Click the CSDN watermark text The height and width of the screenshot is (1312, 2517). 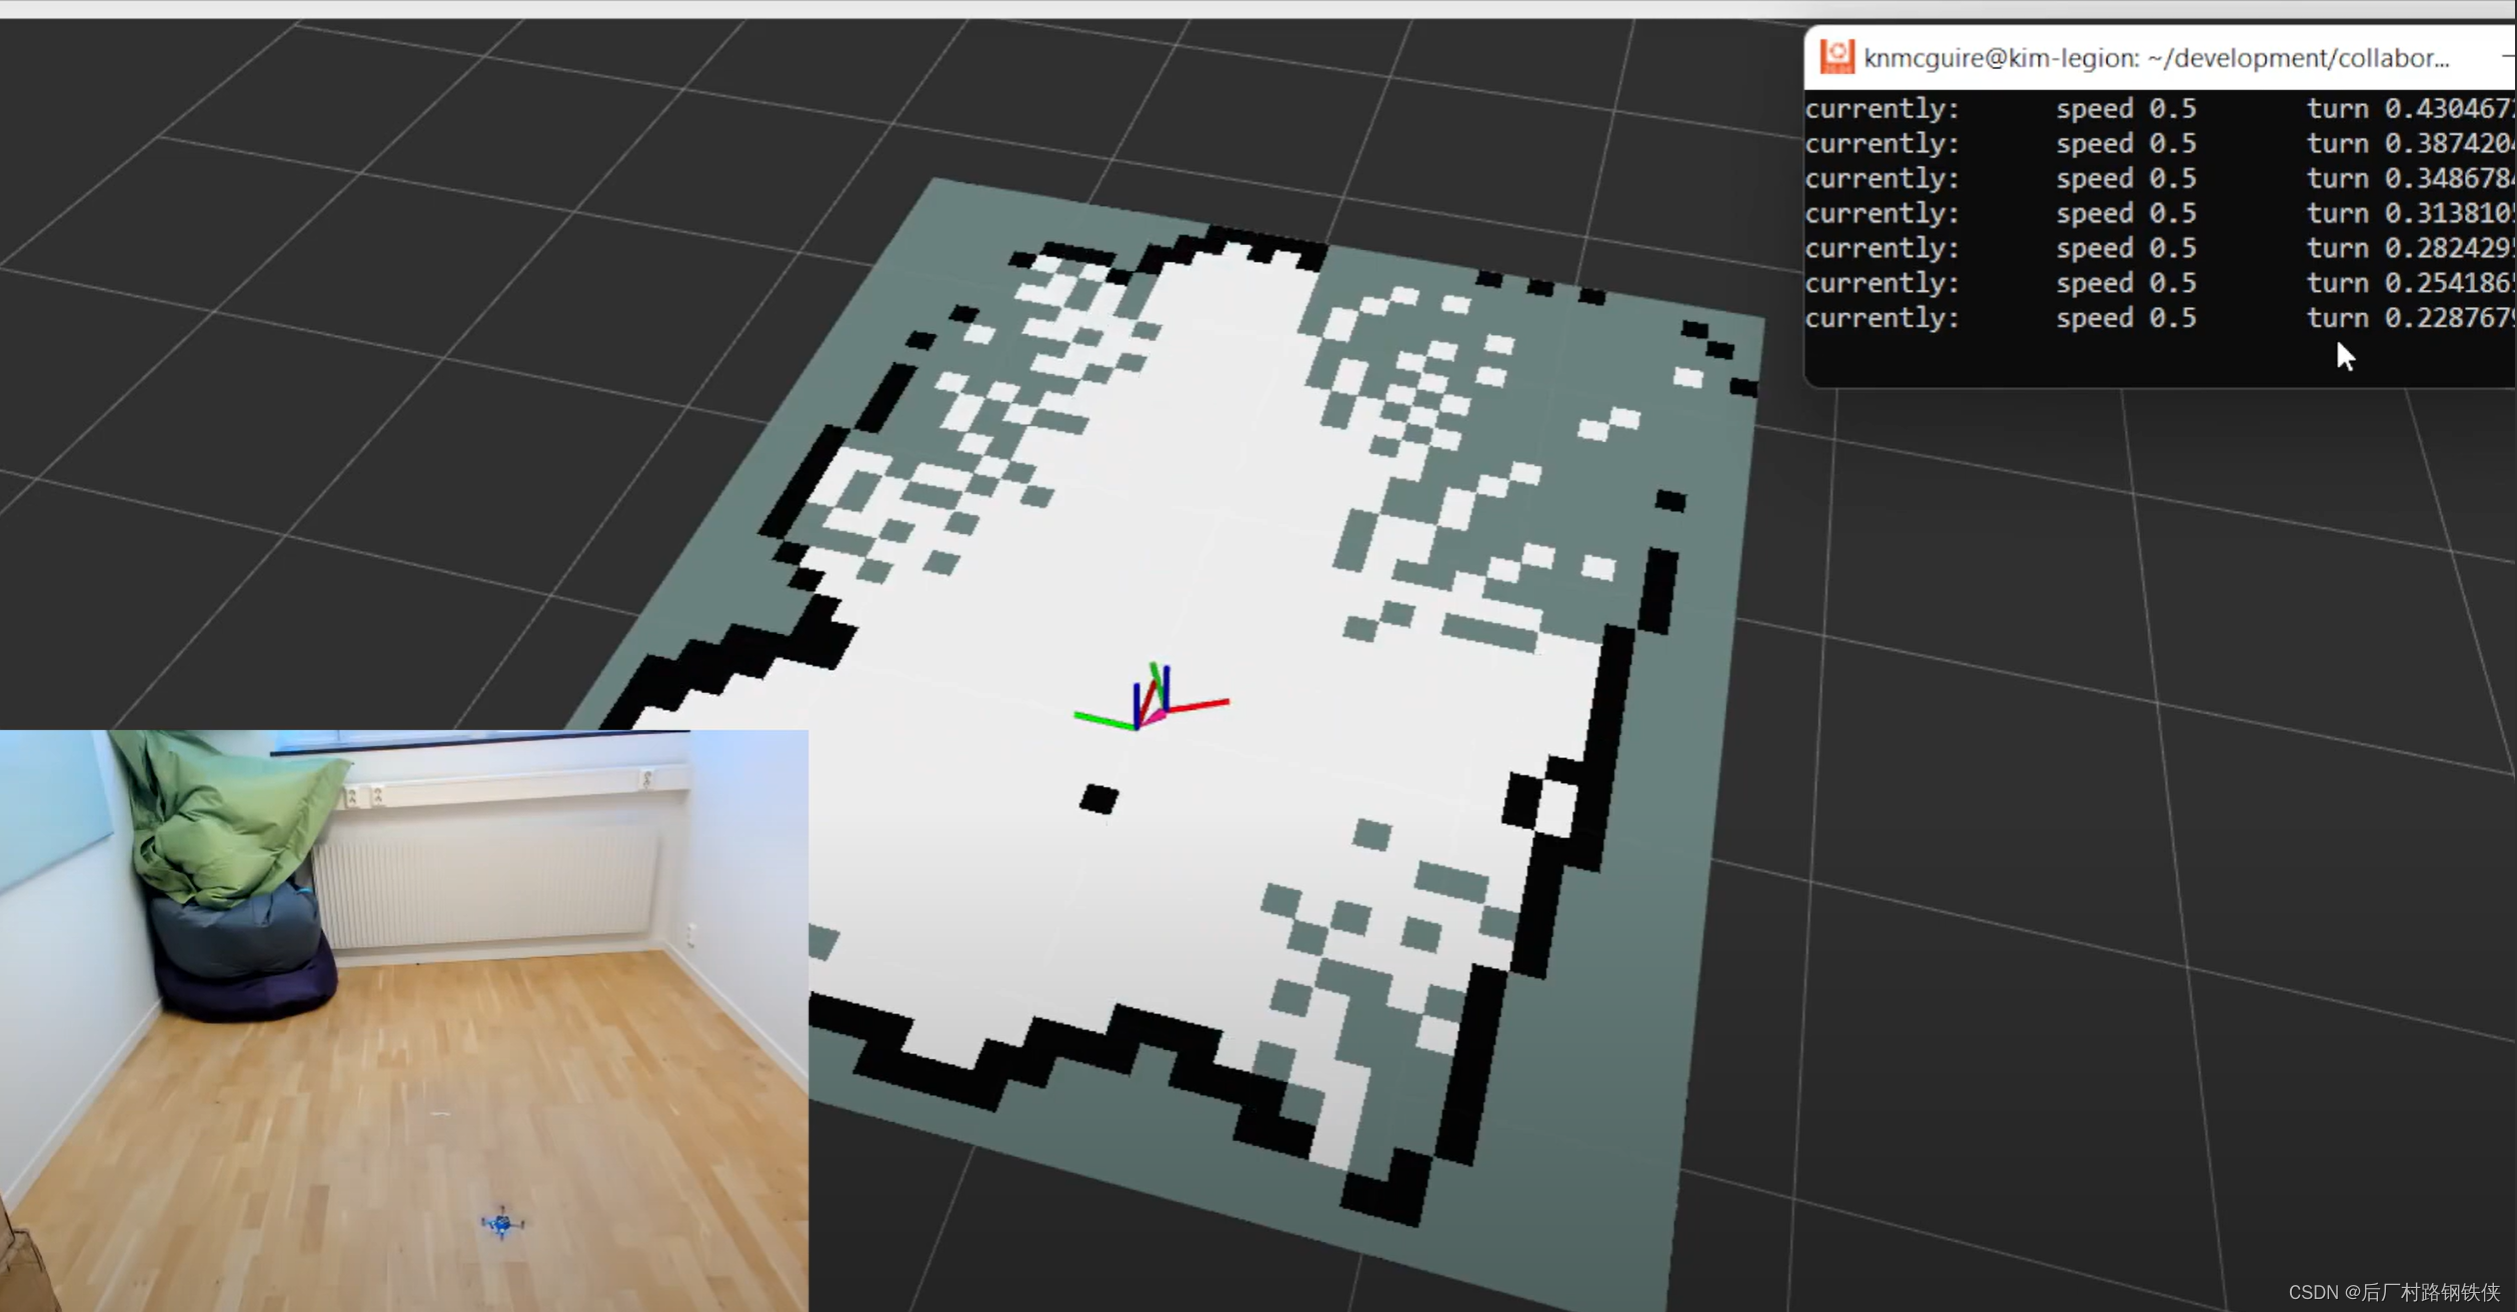[2393, 1292]
